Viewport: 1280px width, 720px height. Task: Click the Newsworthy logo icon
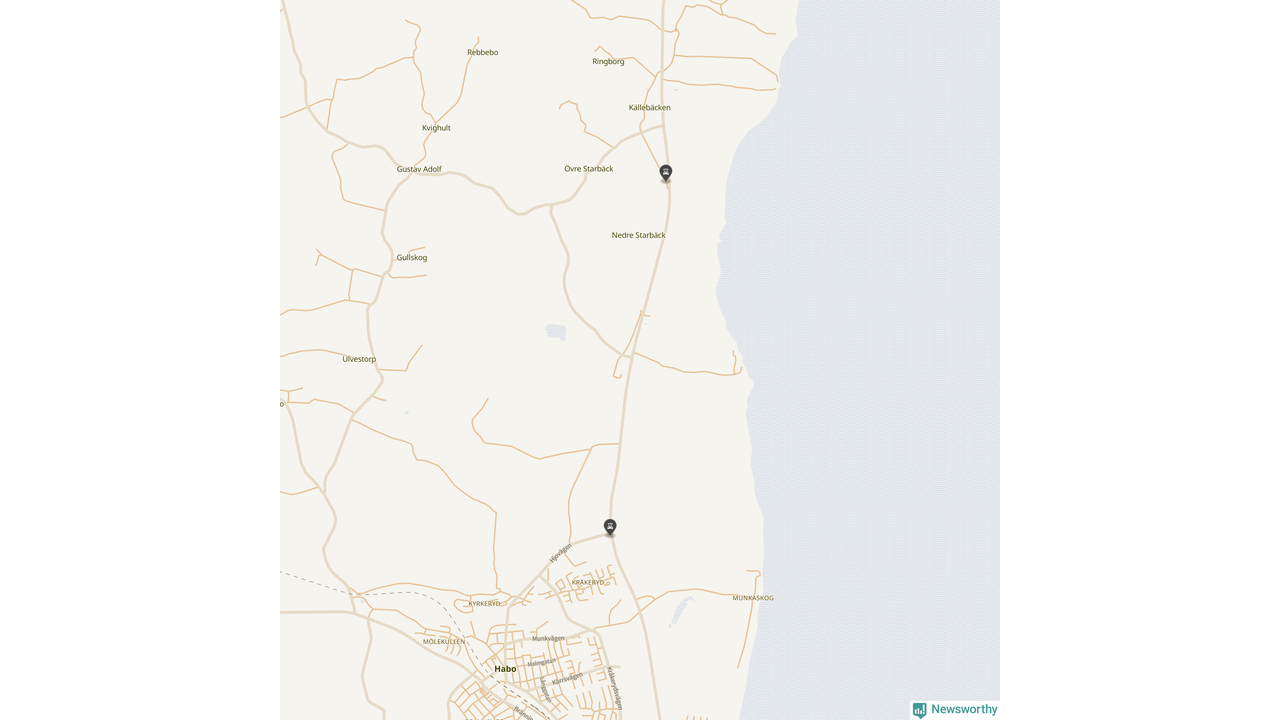[x=919, y=710]
